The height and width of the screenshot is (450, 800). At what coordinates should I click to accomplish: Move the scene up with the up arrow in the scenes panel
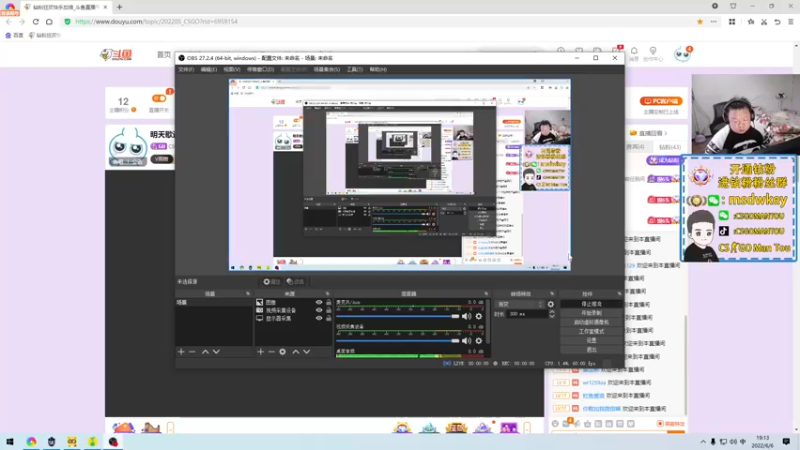point(205,352)
